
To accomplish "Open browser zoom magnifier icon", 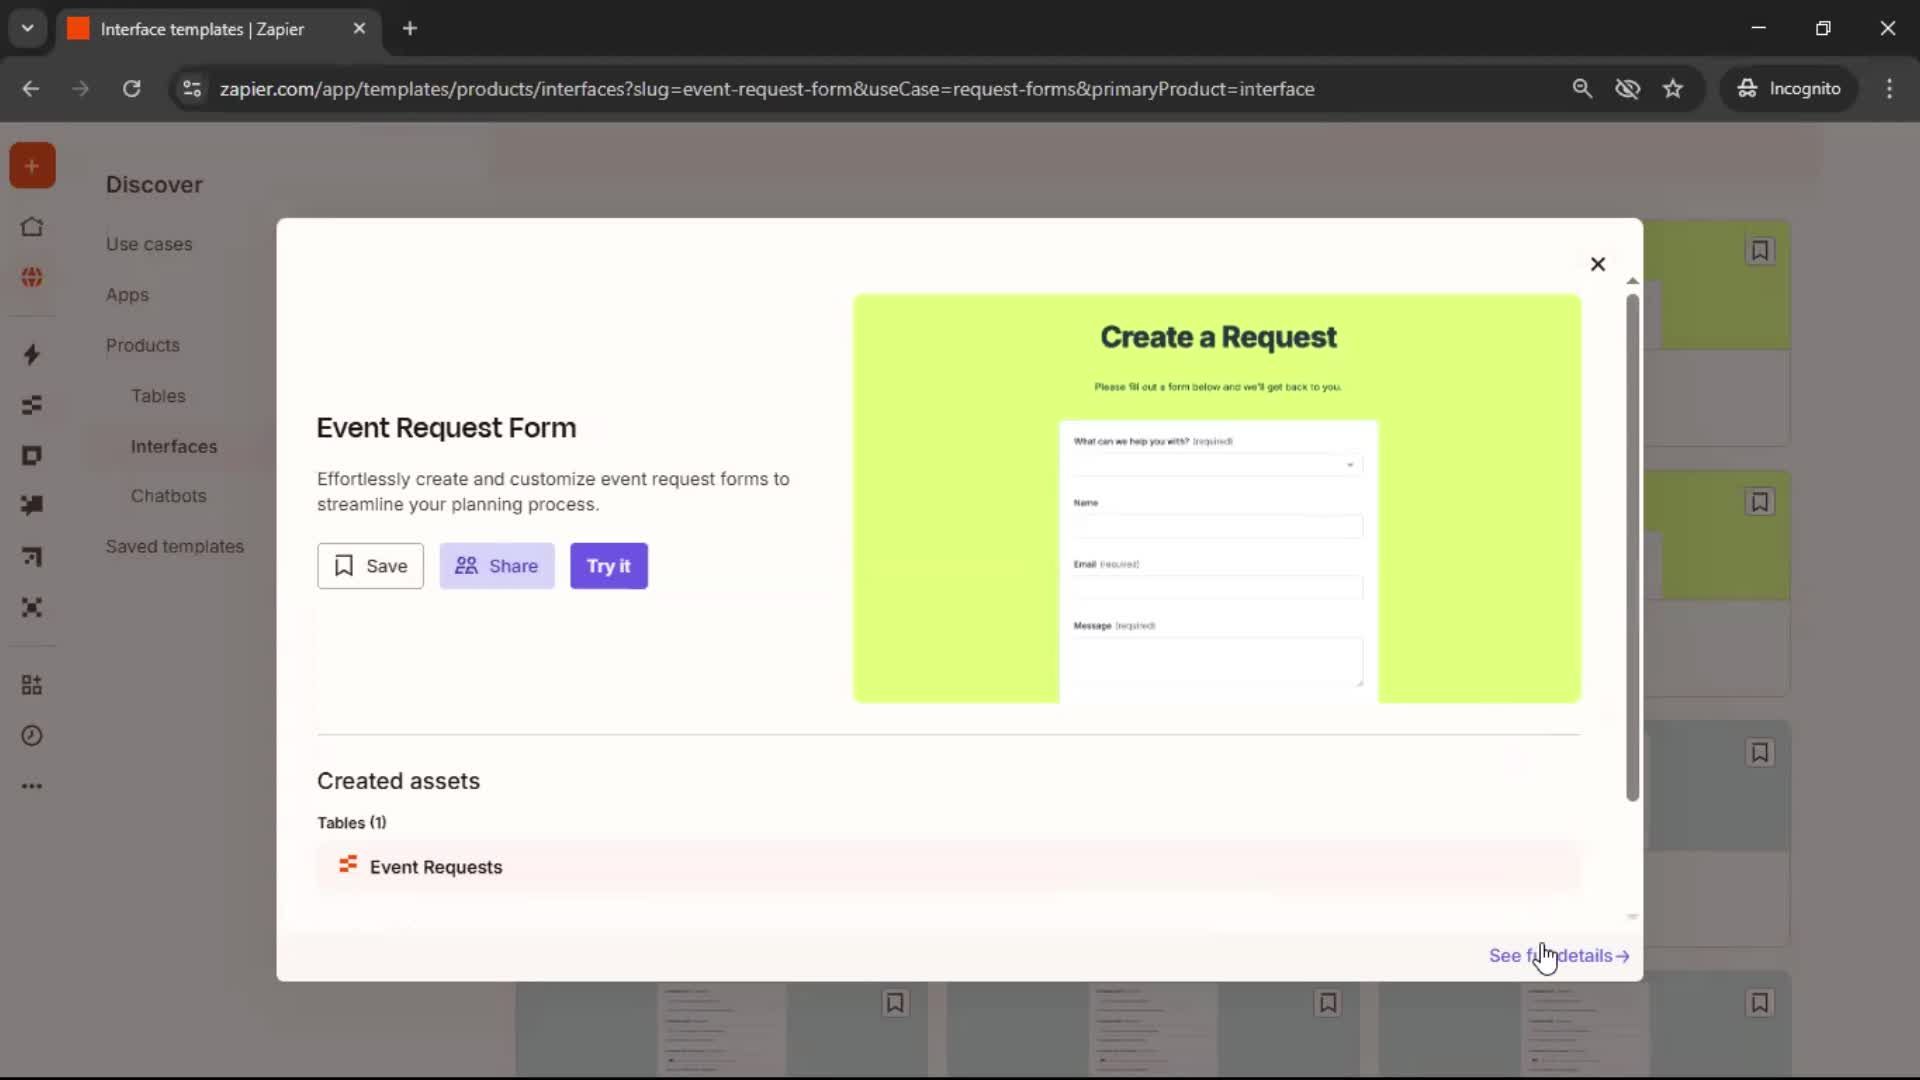I will pyautogui.click(x=1582, y=89).
